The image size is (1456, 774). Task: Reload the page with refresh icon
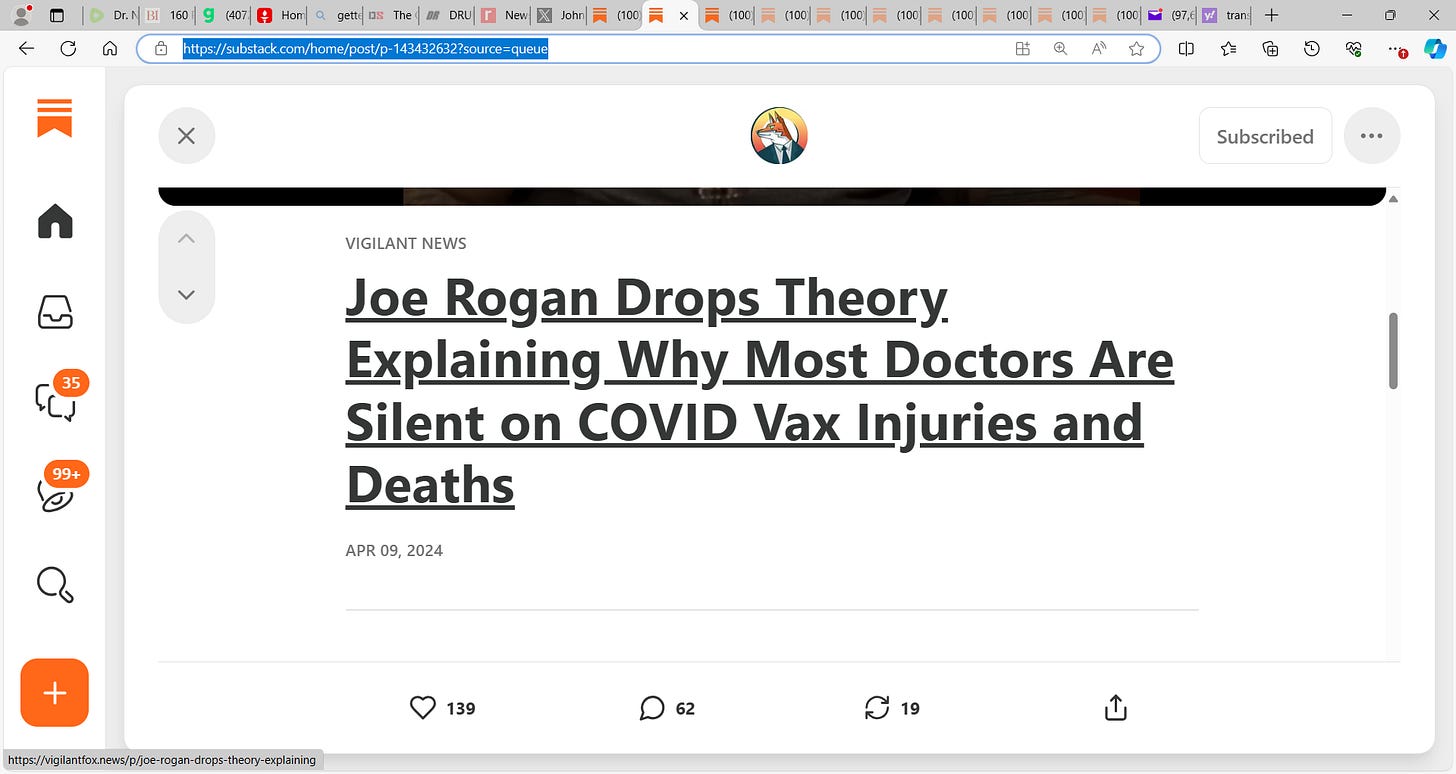[68, 48]
